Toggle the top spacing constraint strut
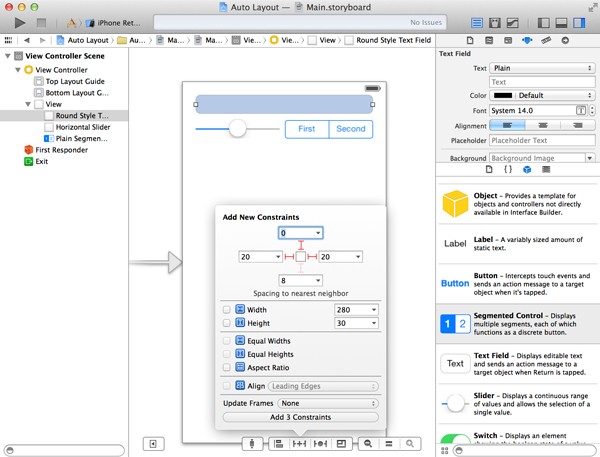The image size is (600, 457). [301, 245]
